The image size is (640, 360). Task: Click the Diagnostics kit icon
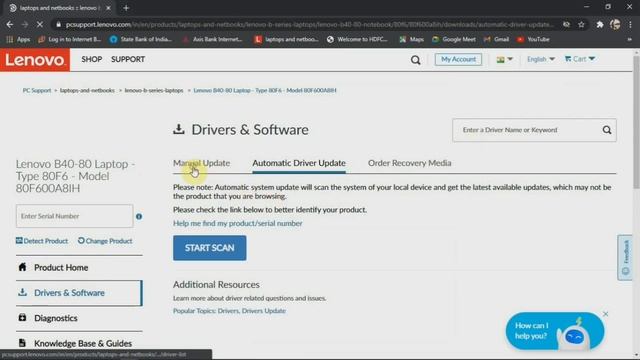pos(22,318)
